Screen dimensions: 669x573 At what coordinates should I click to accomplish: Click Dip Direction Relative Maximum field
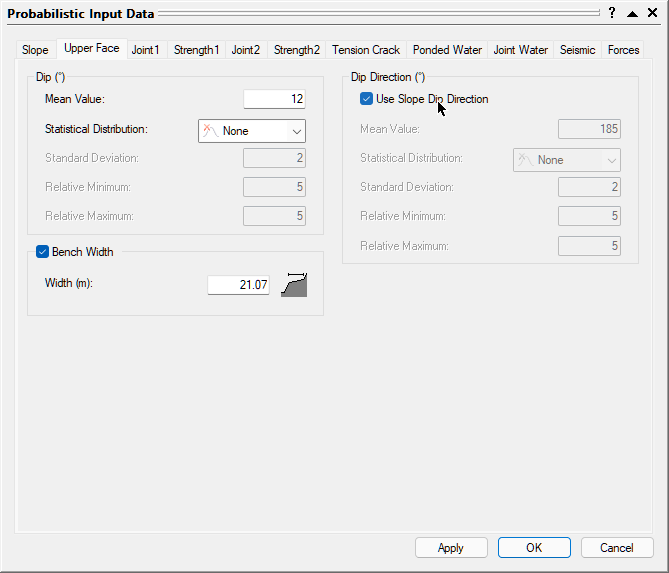589,246
